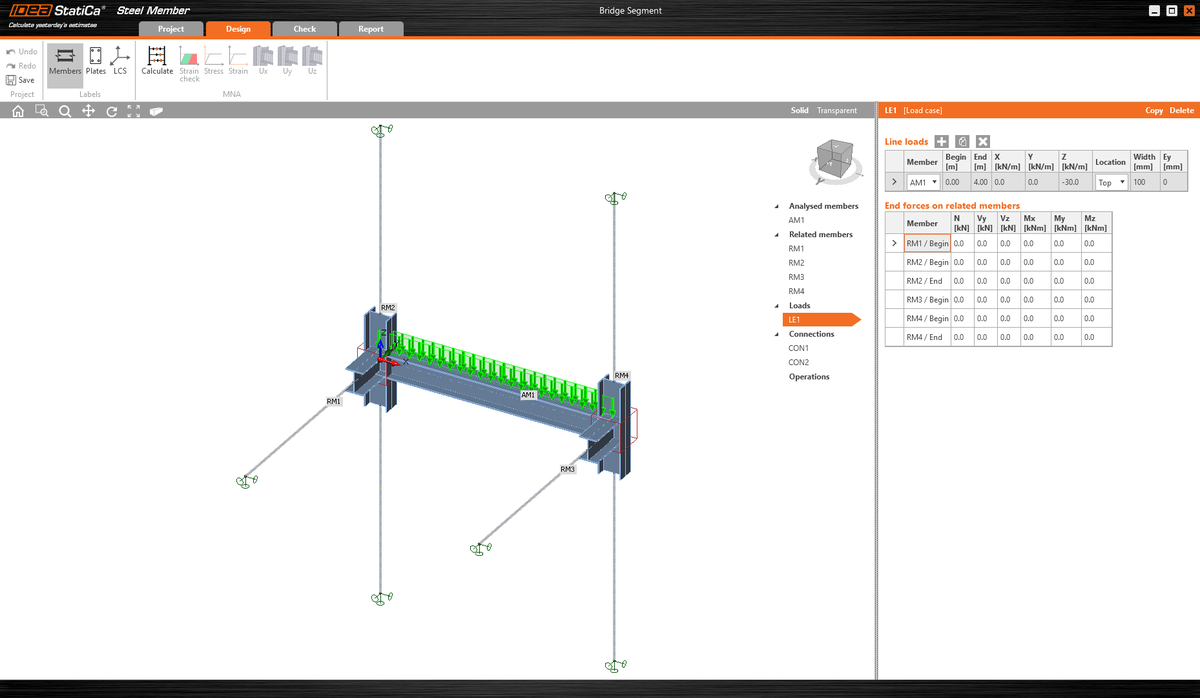Run the Calculate command
This screenshot has width=1200, height=698.
156,62
